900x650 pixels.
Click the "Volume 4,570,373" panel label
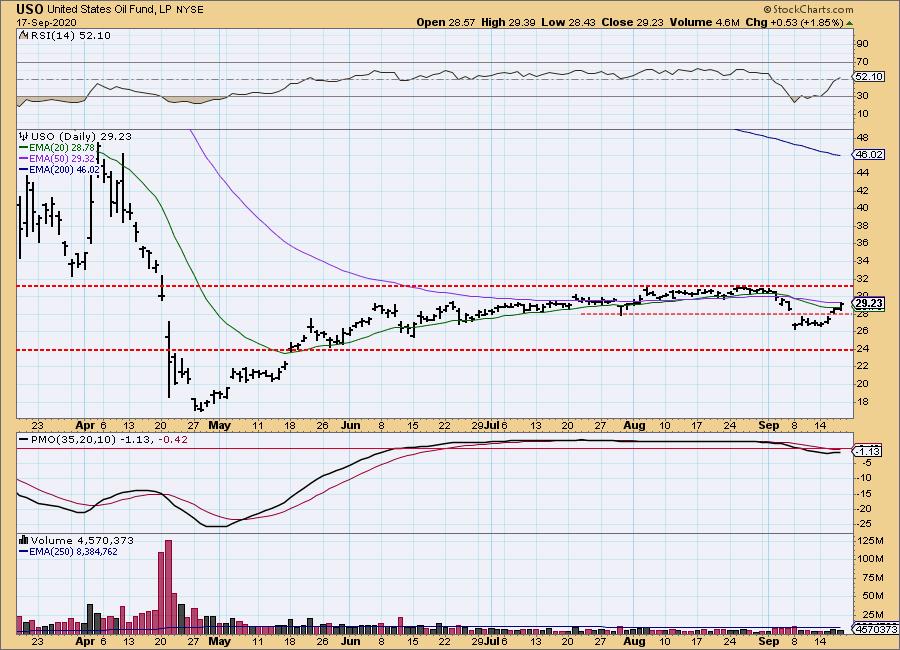(82, 540)
